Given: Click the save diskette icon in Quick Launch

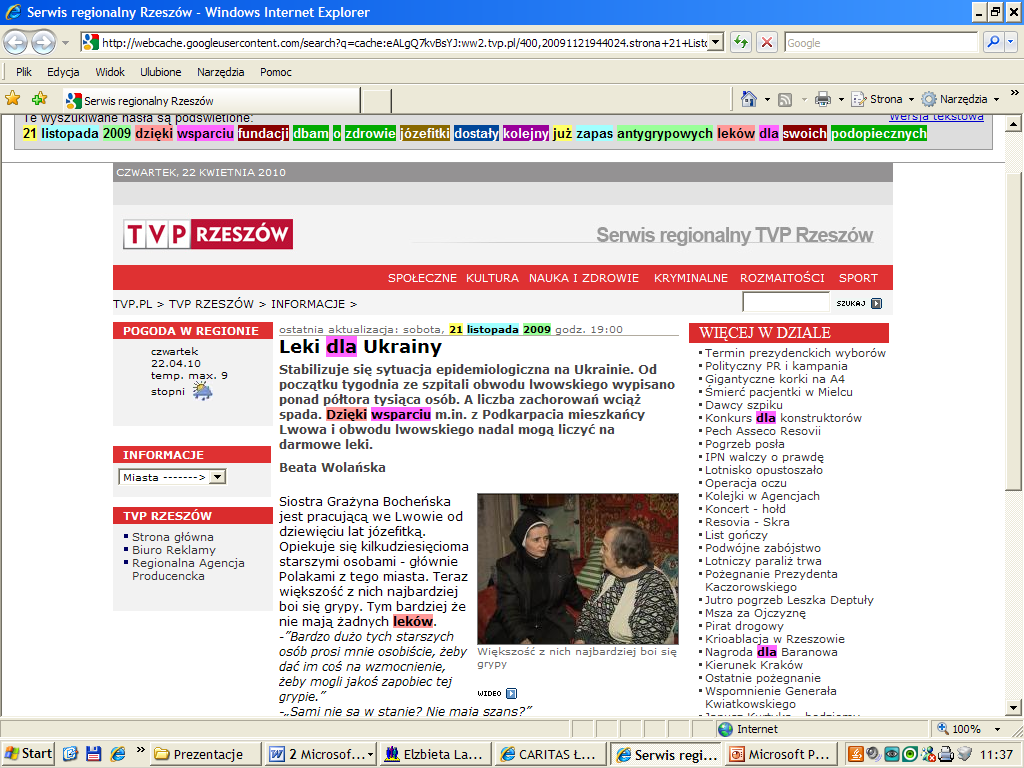Looking at the screenshot, I should tap(93, 754).
